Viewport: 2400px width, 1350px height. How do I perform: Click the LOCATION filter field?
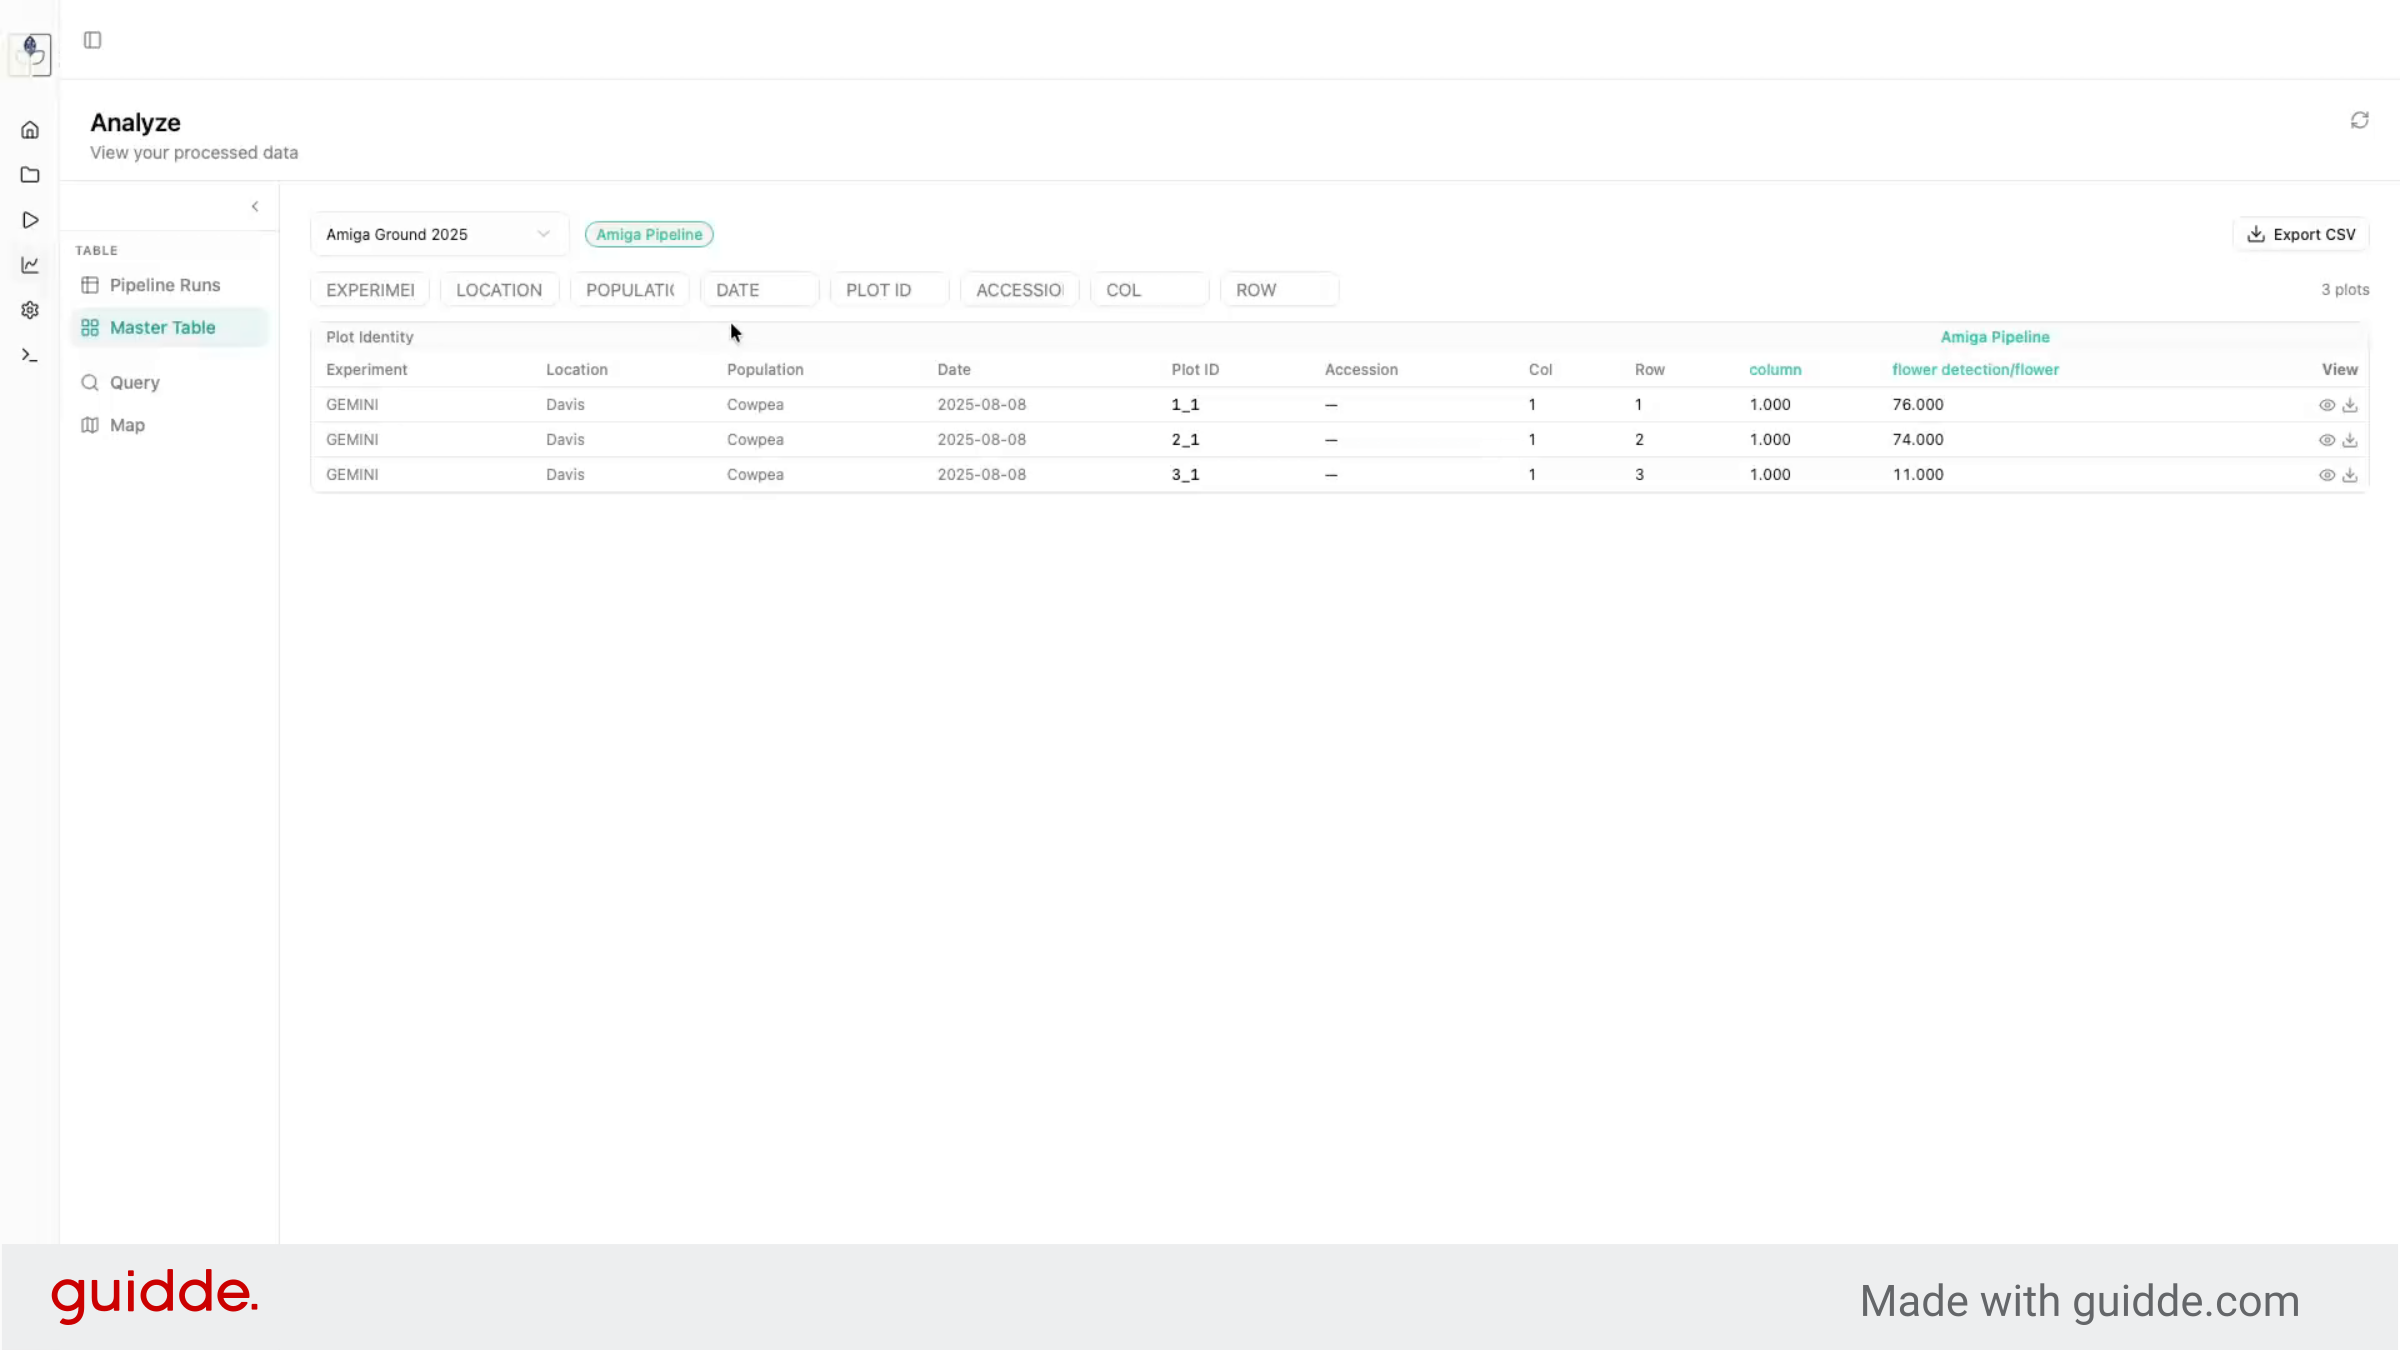click(499, 290)
